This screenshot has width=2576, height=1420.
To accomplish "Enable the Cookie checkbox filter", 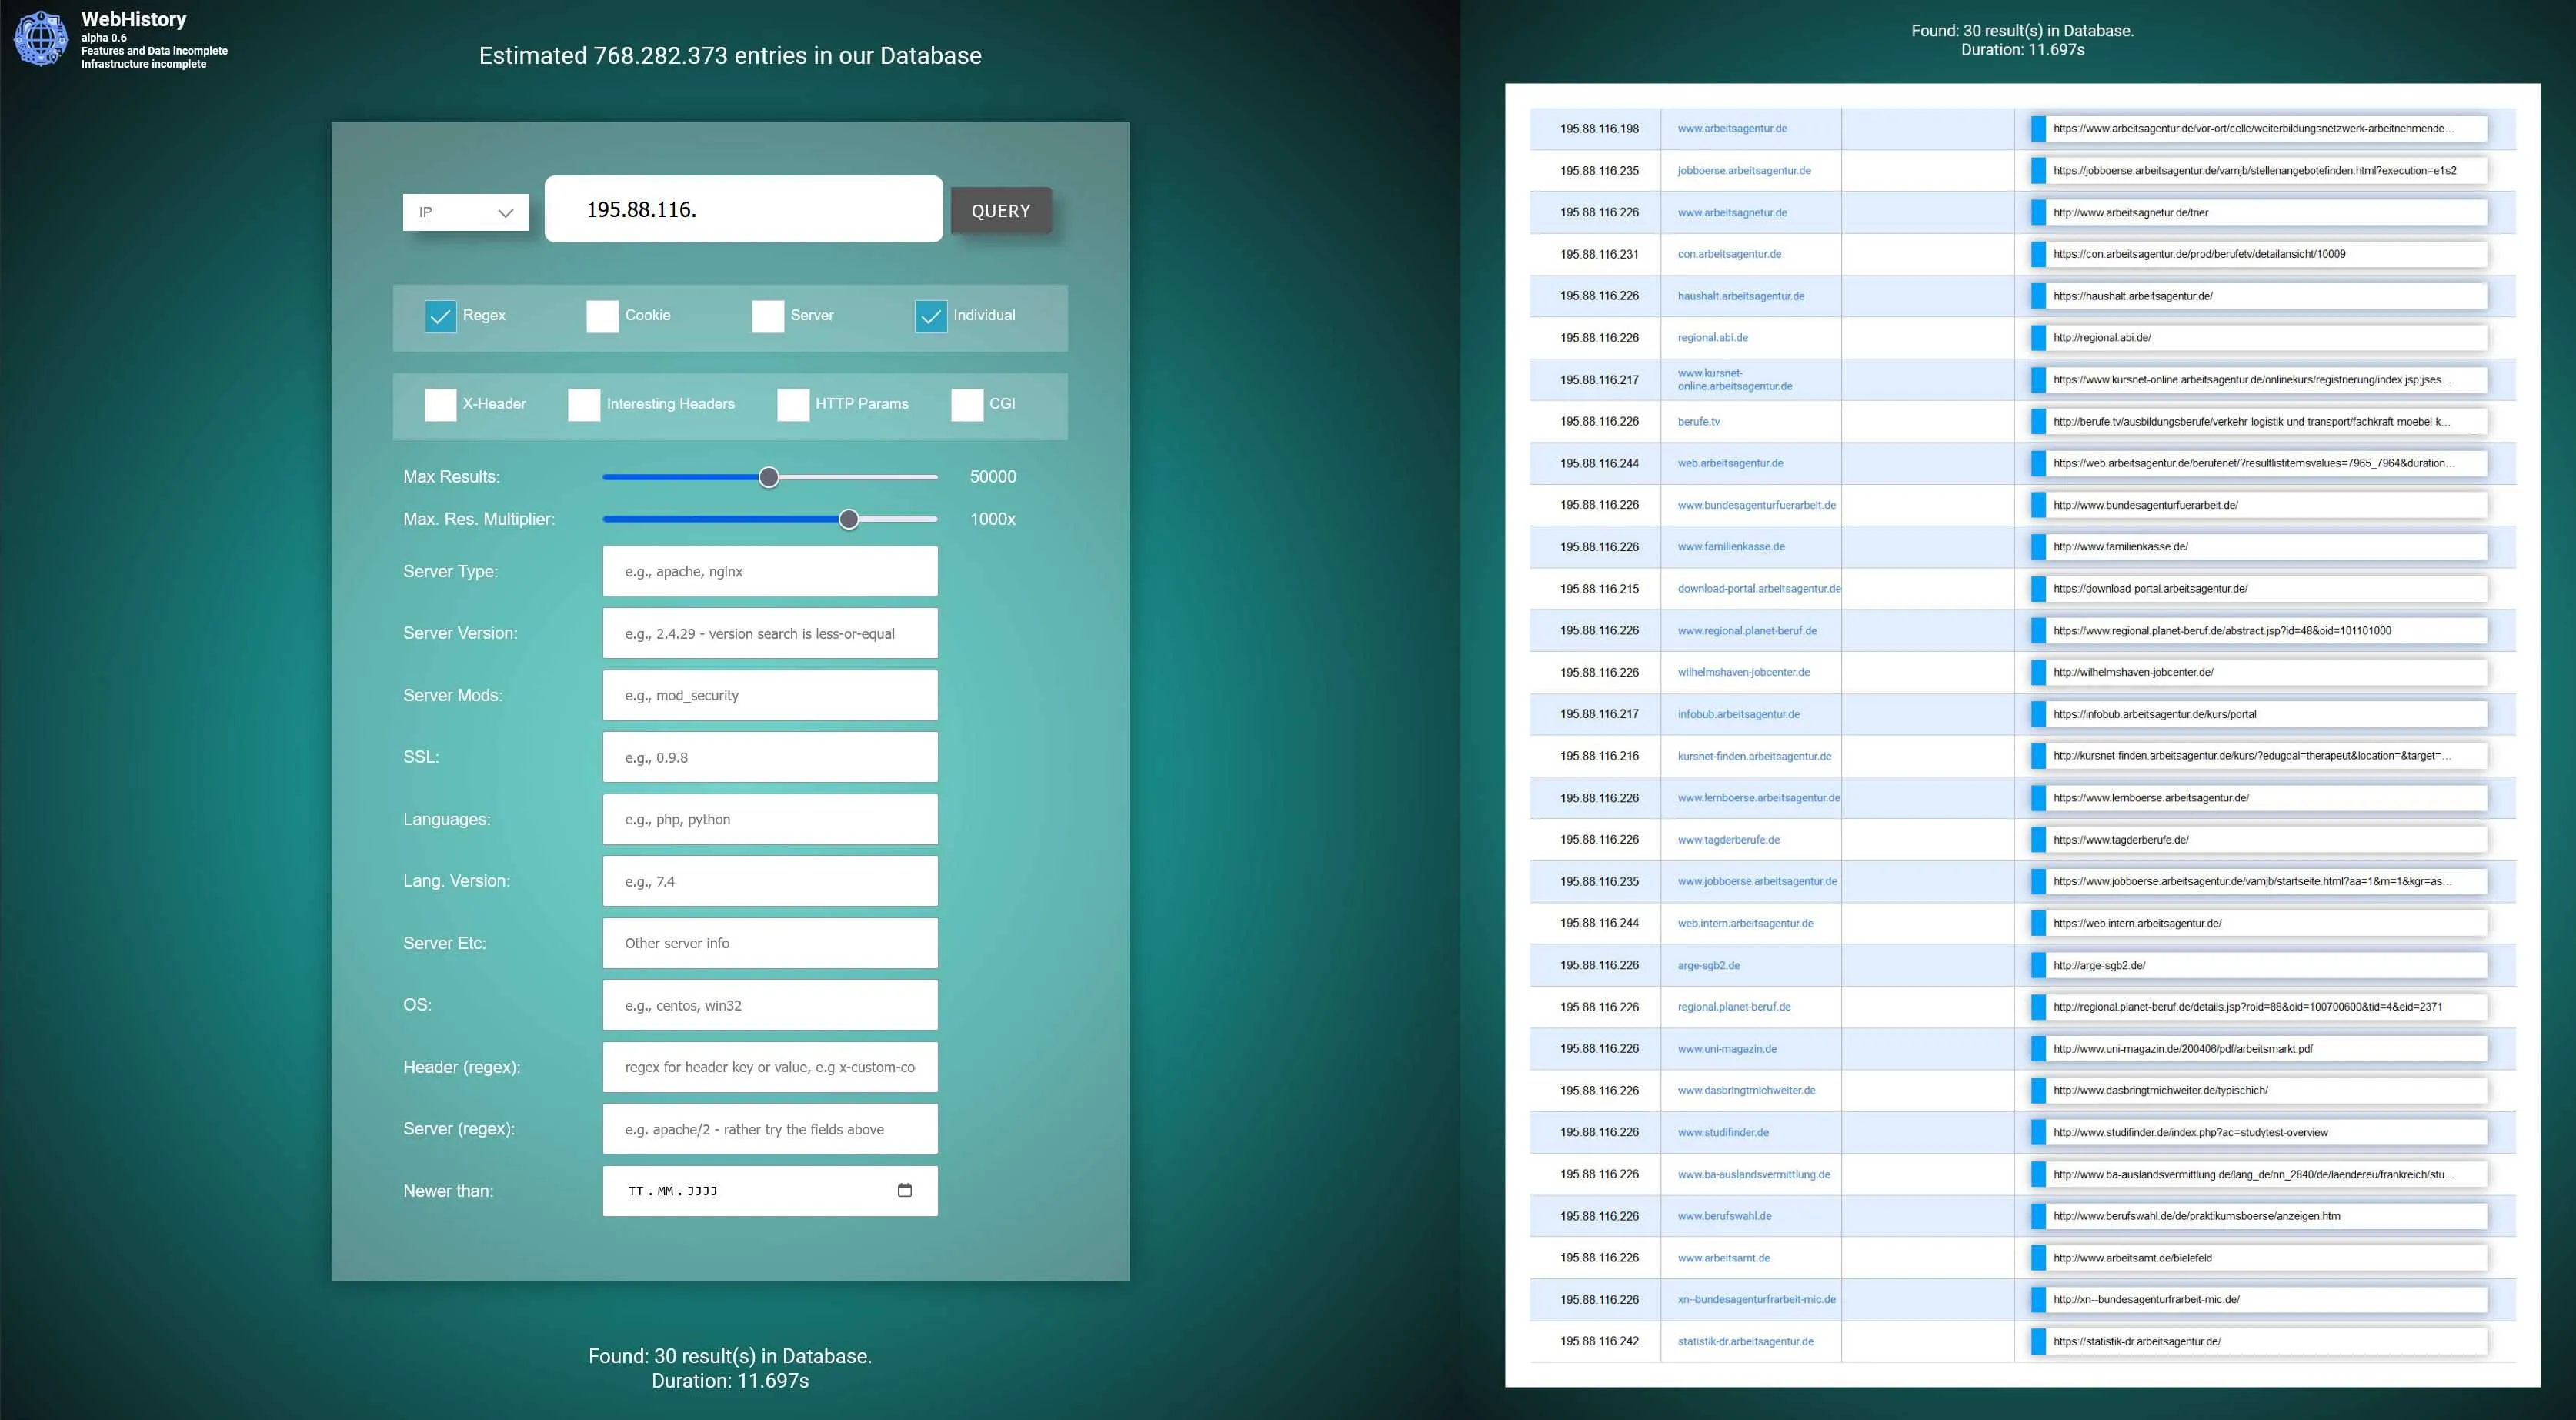I will pos(599,316).
